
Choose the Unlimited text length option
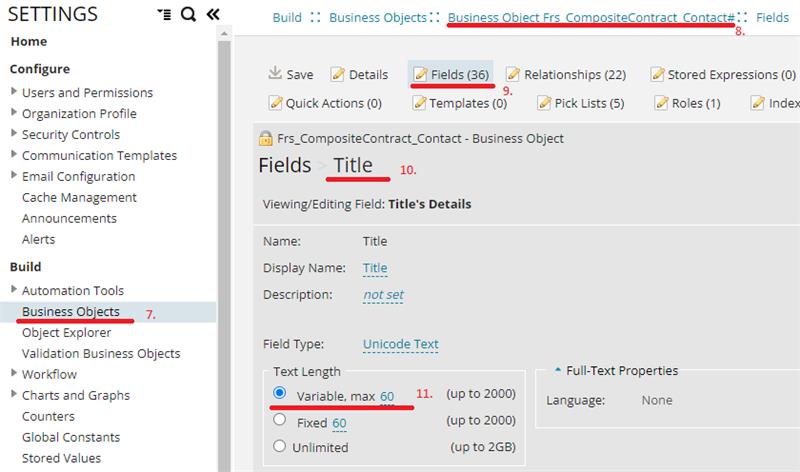pos(280,446)
